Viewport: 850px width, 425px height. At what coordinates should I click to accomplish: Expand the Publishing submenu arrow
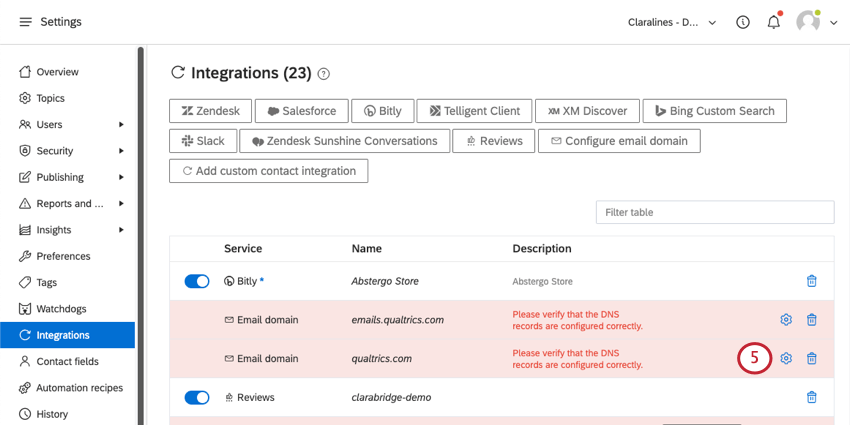click(x=121, y=177)
